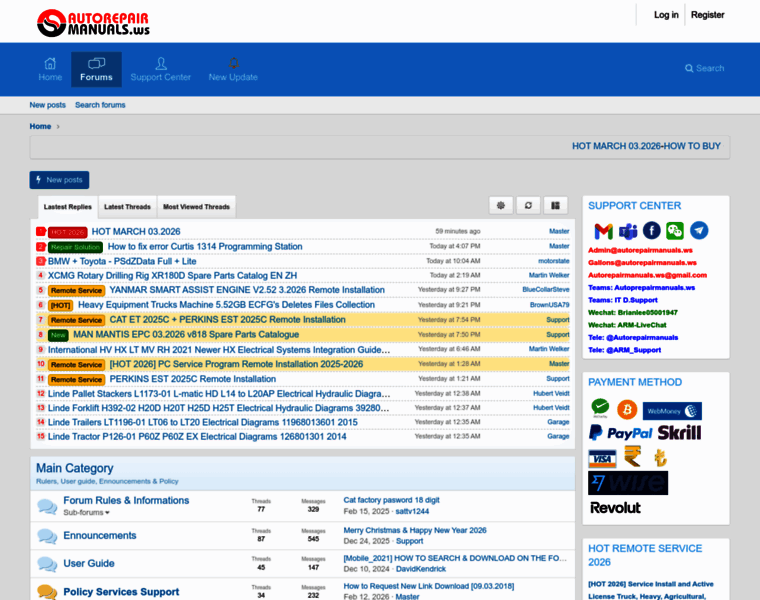Open the WeChat support icon
This screenshot has height=600, width=760.
(x=675, y=231)
